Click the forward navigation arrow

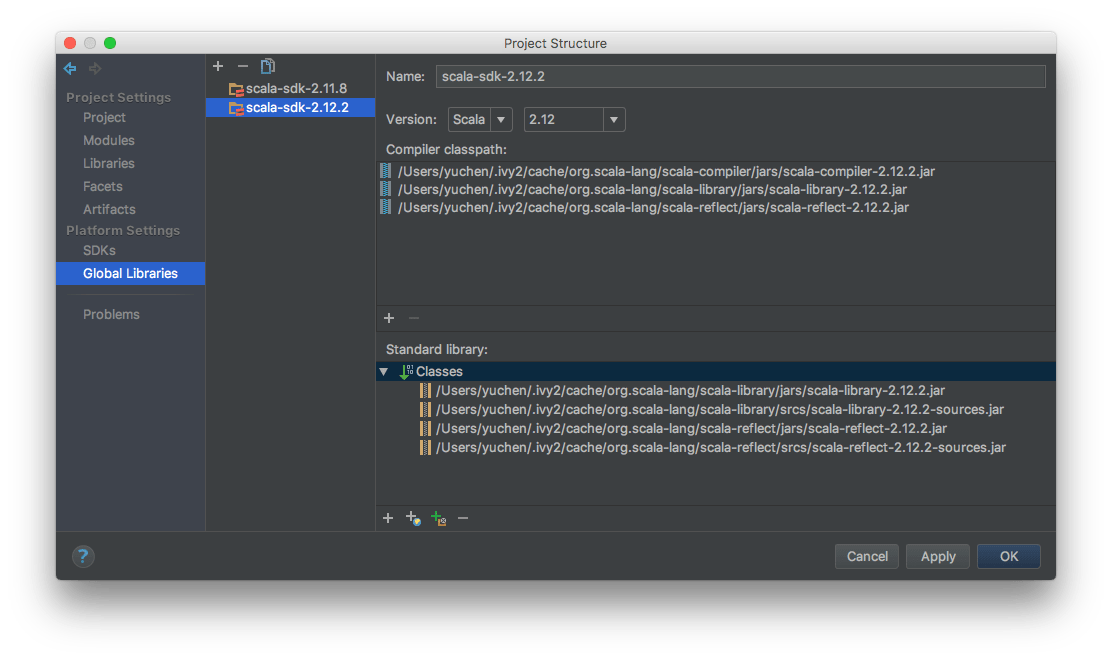tap(95, 68)
